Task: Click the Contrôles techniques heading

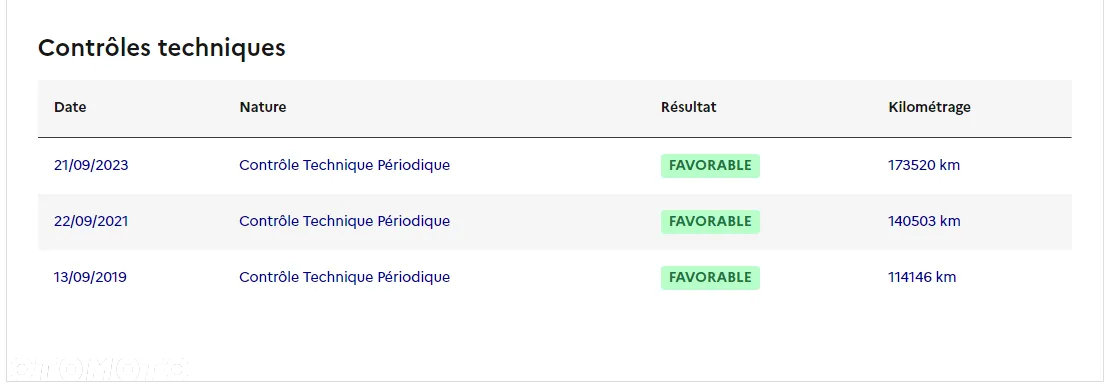Action: pos(161,48)
